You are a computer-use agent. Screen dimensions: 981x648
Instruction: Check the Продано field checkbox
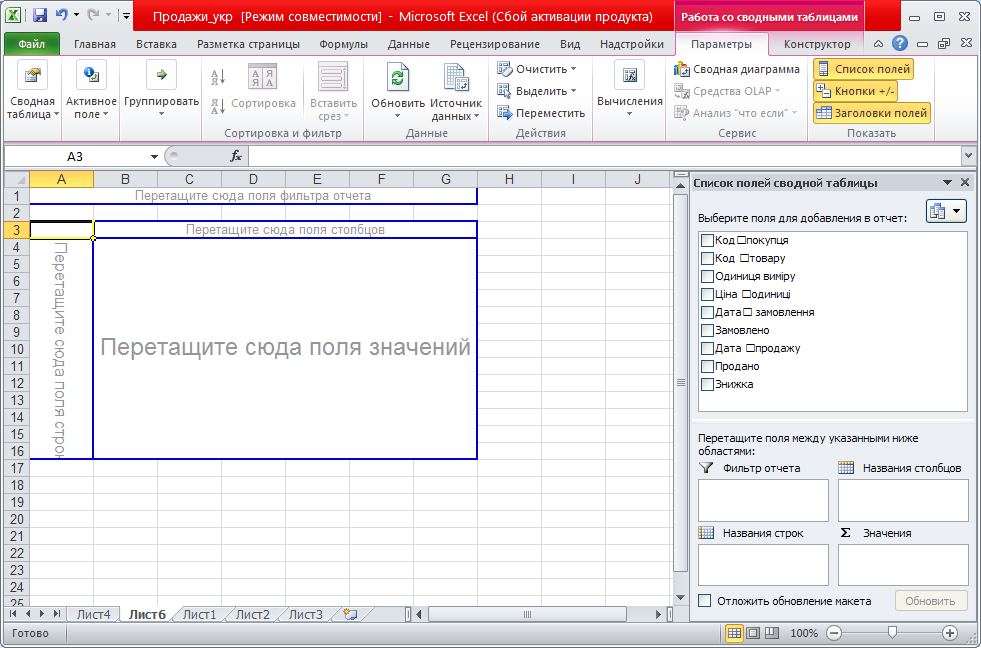[708, 366]
